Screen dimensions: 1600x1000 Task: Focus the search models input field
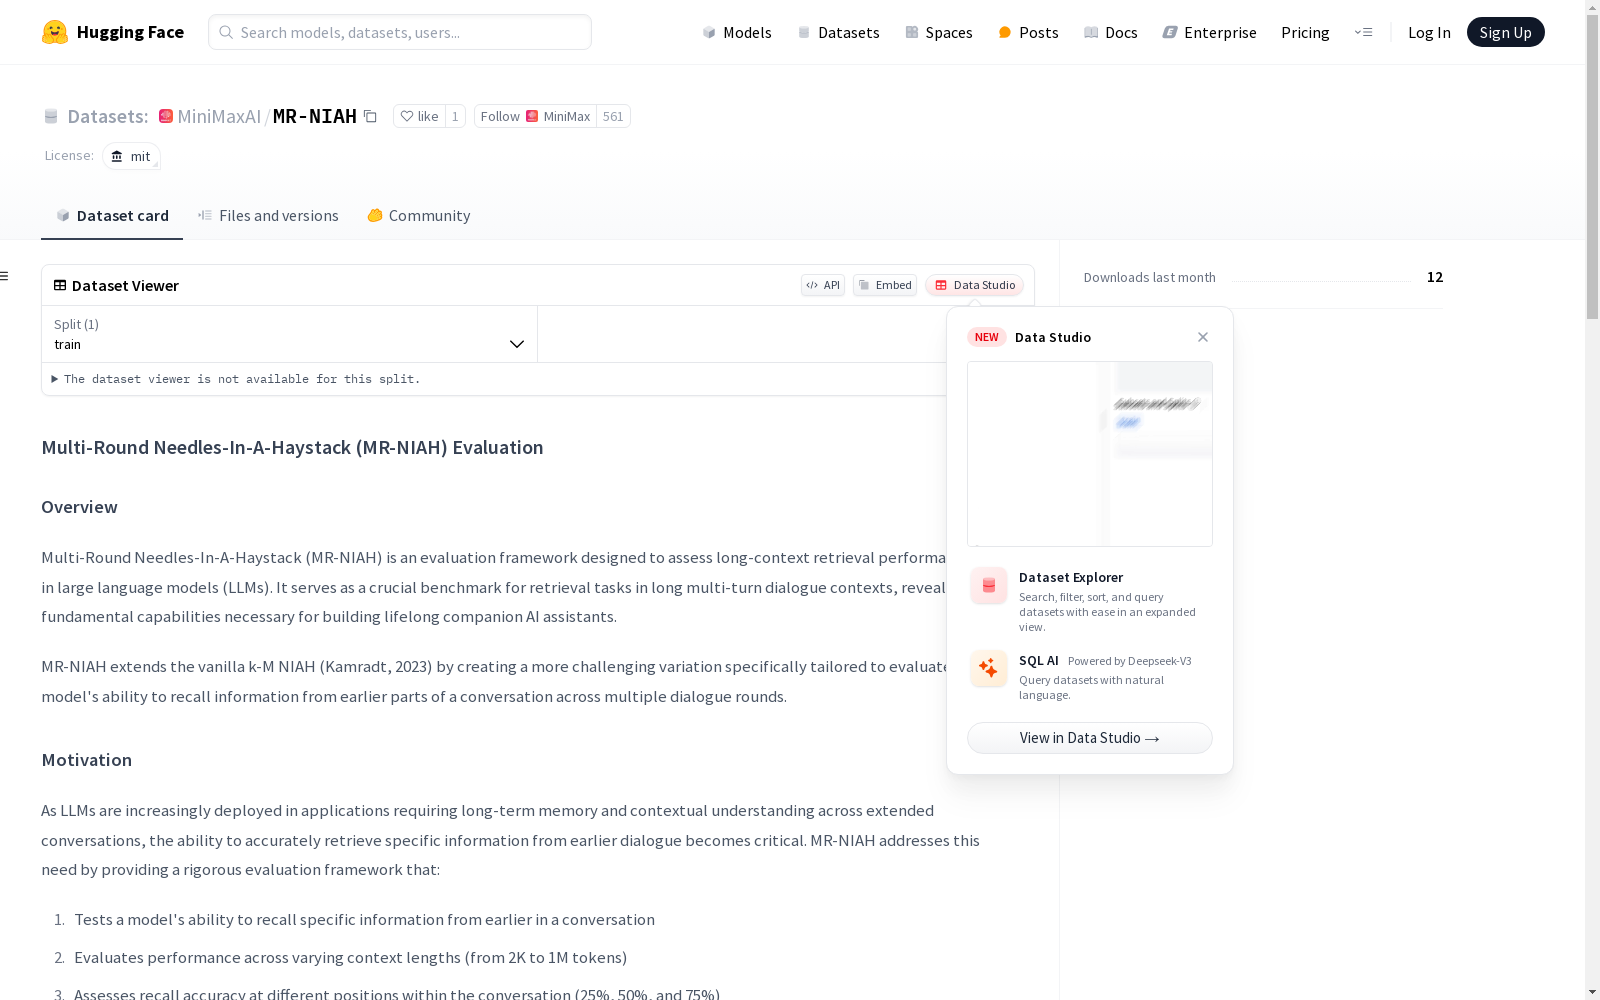400,32
